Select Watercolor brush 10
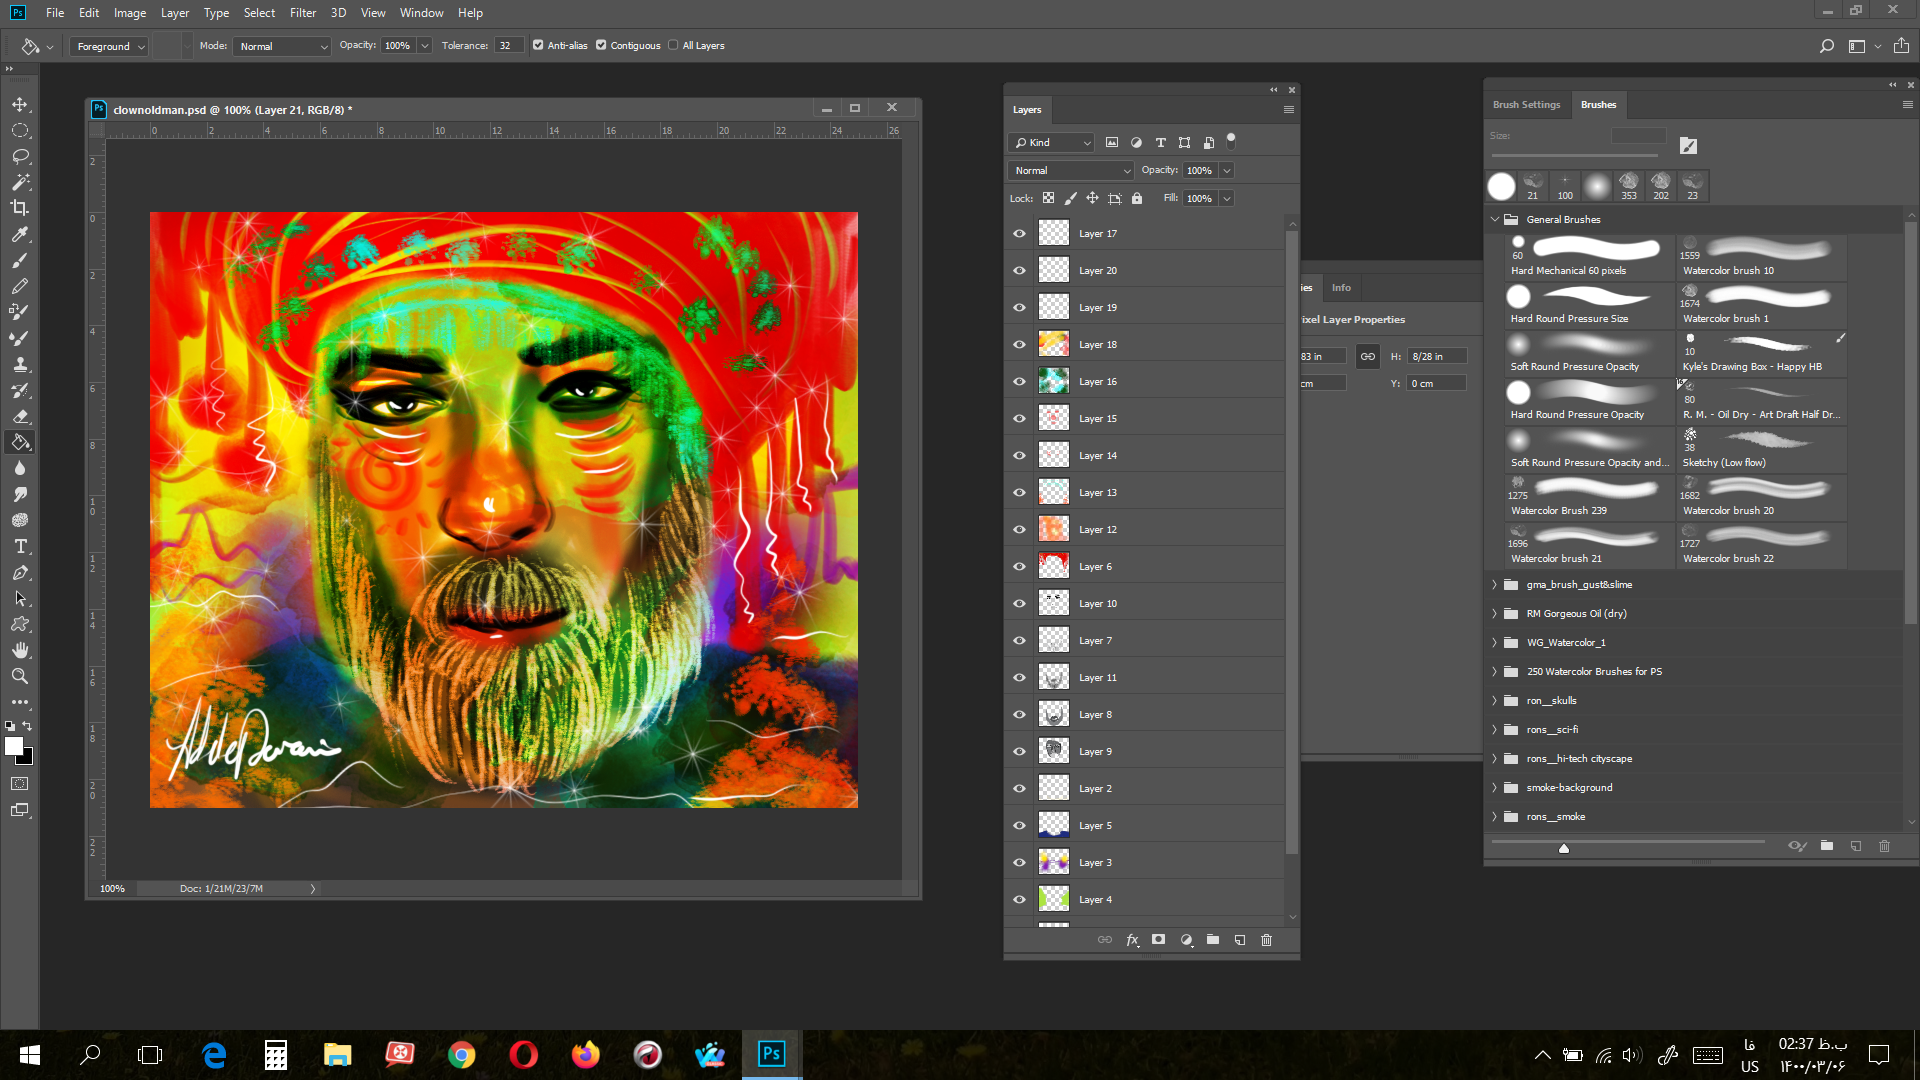The height and width of the screenshot is (1080, 1920). click(1761, 257)
